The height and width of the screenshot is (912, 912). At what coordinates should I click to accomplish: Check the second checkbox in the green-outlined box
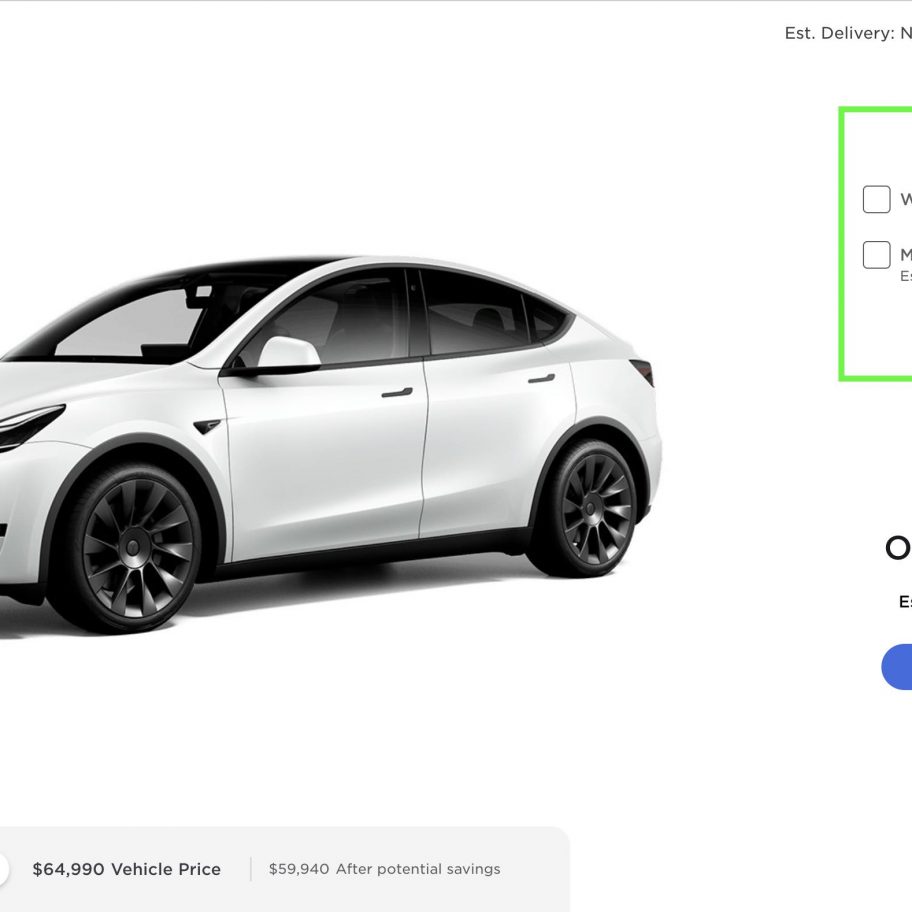click(876, 255)
